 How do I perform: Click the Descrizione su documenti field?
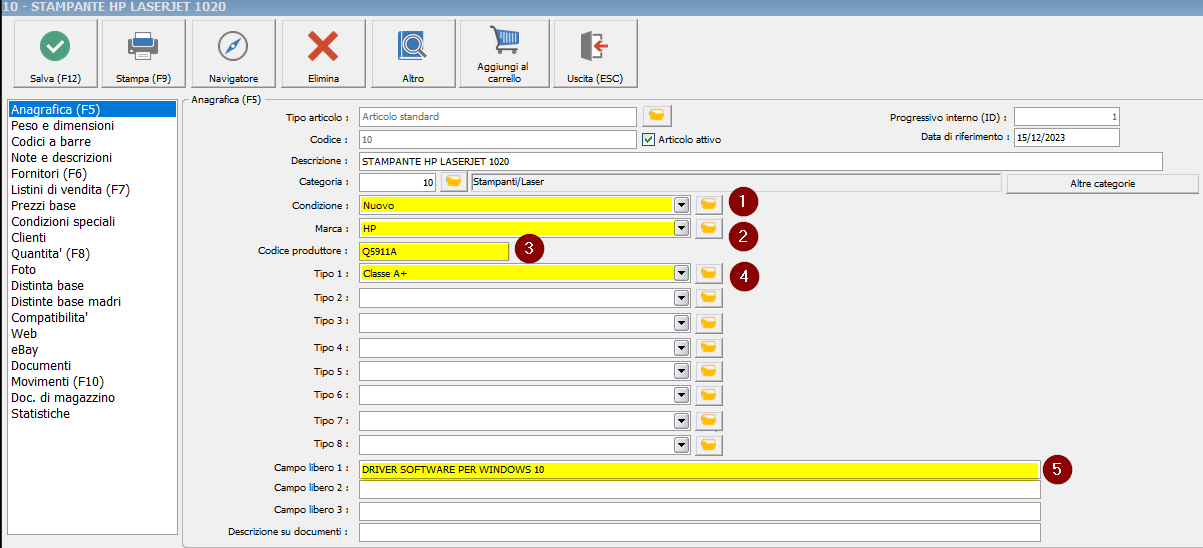(x=699, y=532)
